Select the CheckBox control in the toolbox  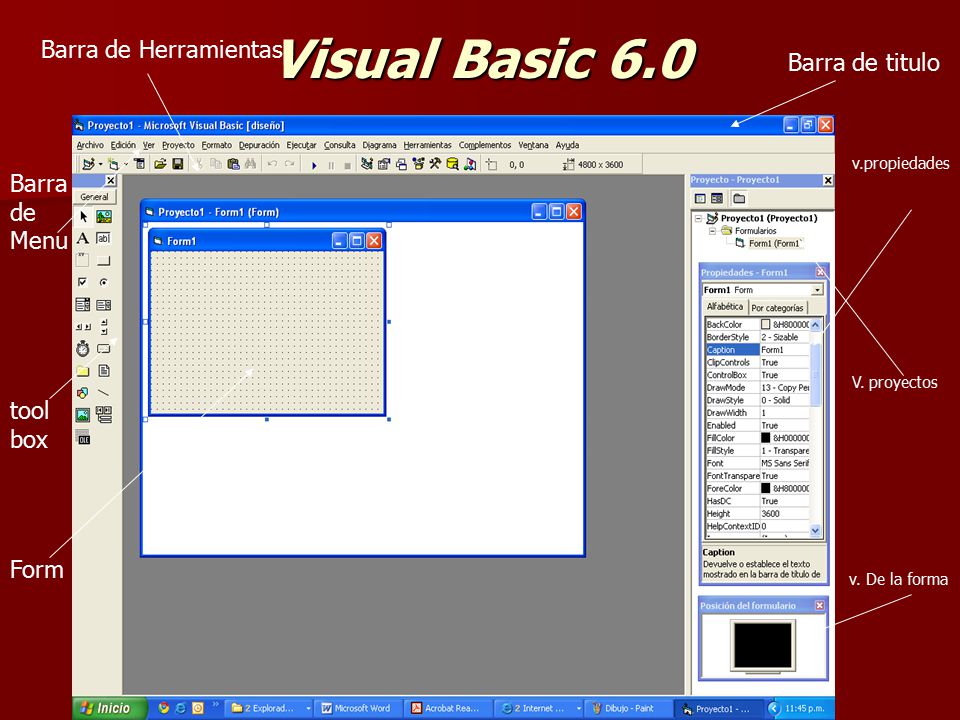pyautogui.click(x=83, y=282)
